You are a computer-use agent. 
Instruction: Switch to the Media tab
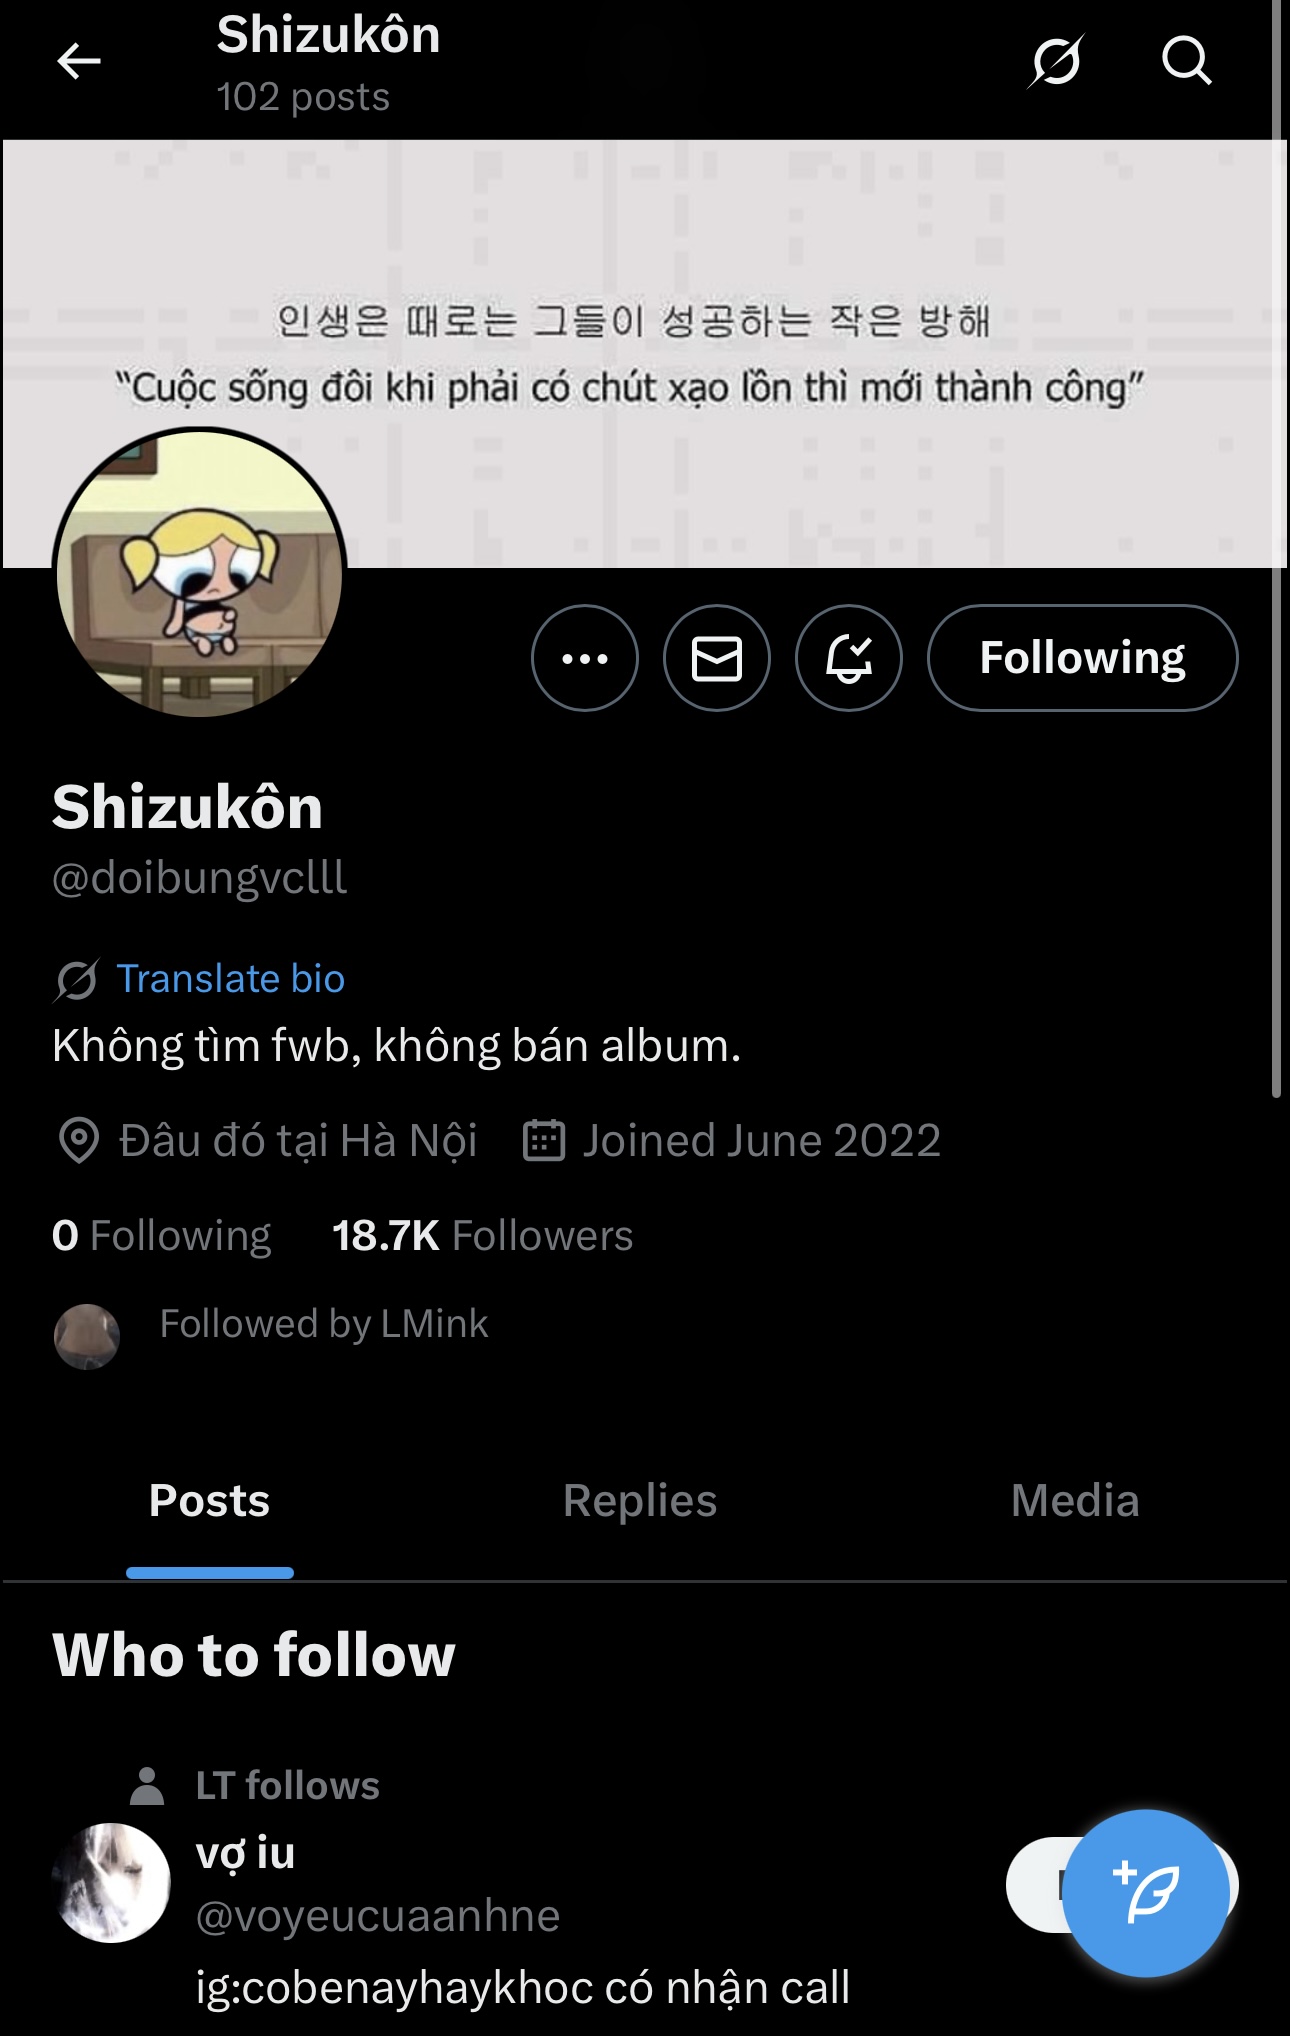coord(1075,1501)
